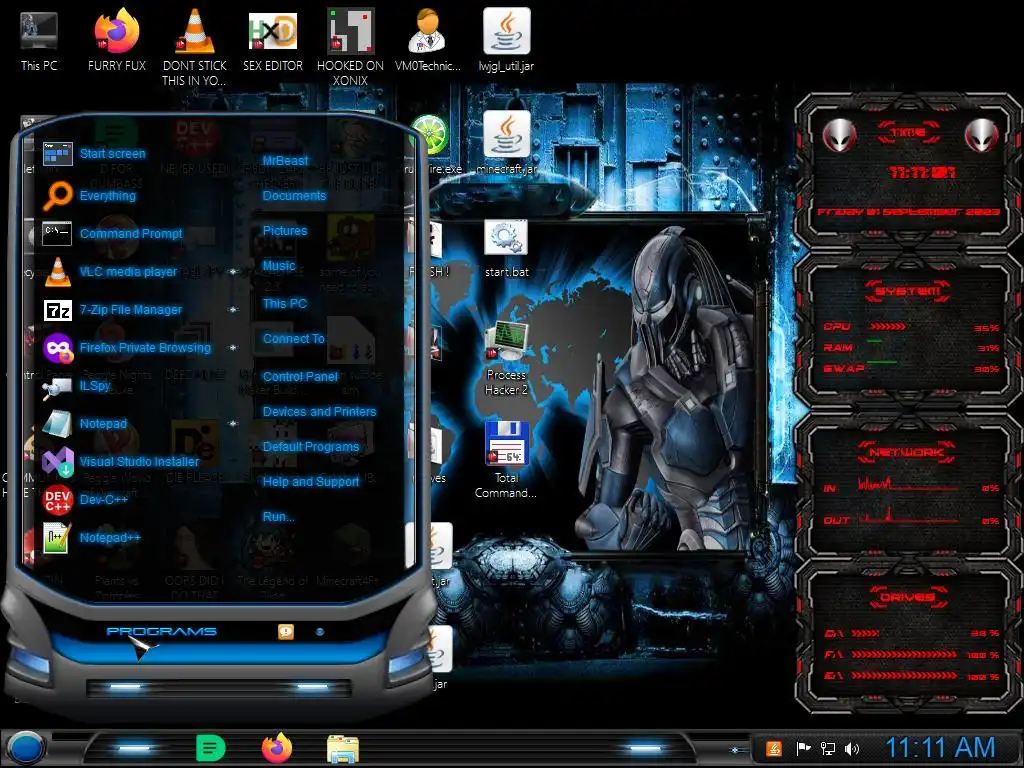Viewport: 1024px width, 768px height.
Task: Open Firefox from the taskbar
Action: pos(277,748)
